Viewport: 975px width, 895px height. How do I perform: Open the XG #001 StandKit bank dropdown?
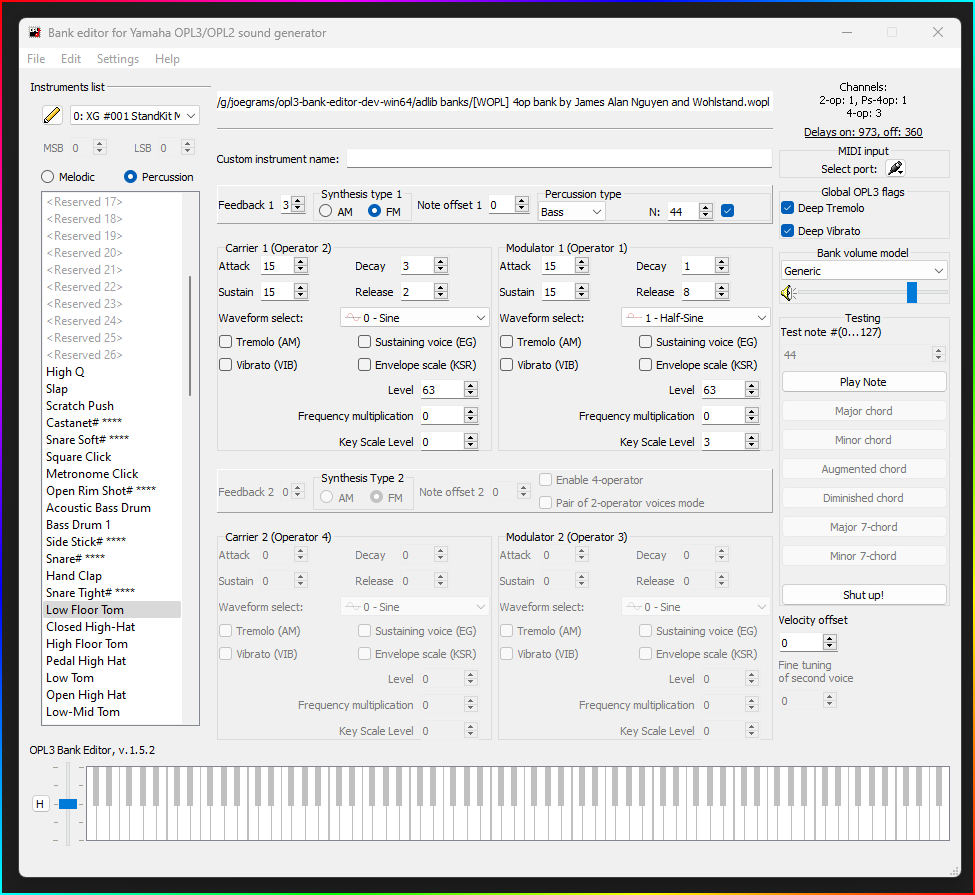pos(134,116)
